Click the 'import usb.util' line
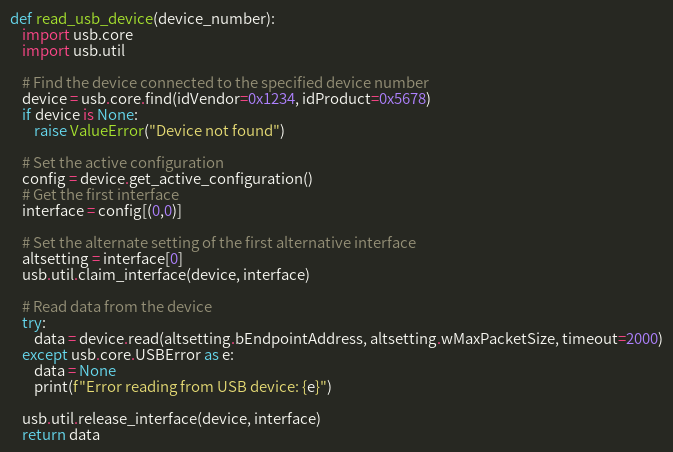 [74, 51]
